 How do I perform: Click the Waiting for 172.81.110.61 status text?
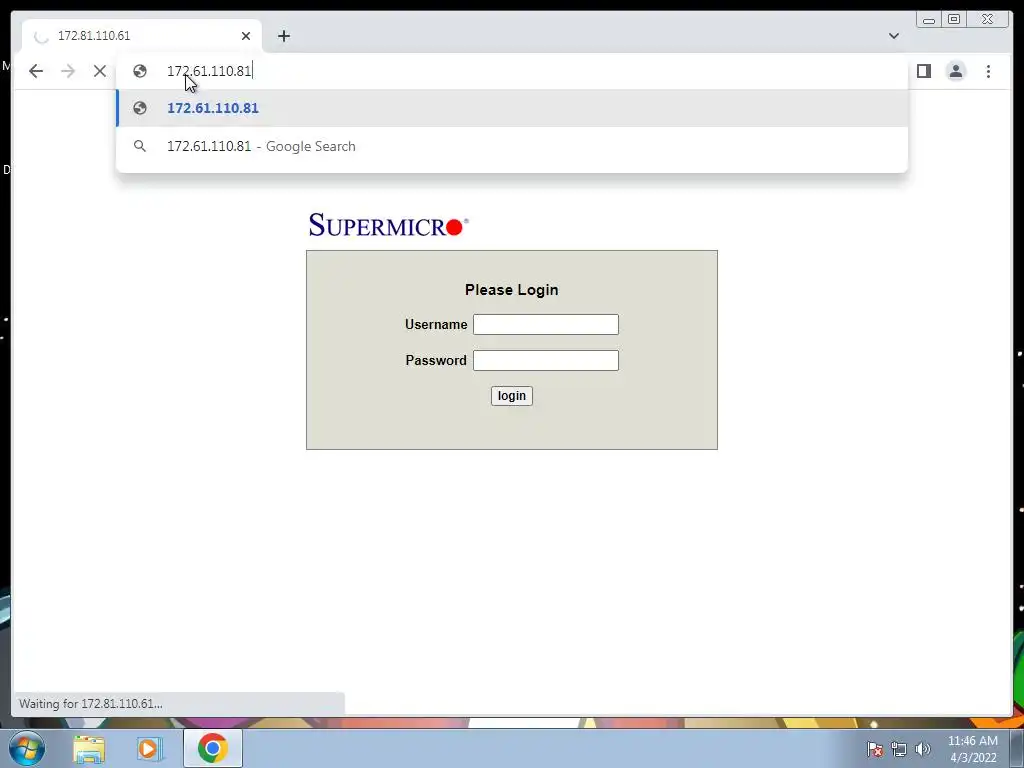coord(91,704)
